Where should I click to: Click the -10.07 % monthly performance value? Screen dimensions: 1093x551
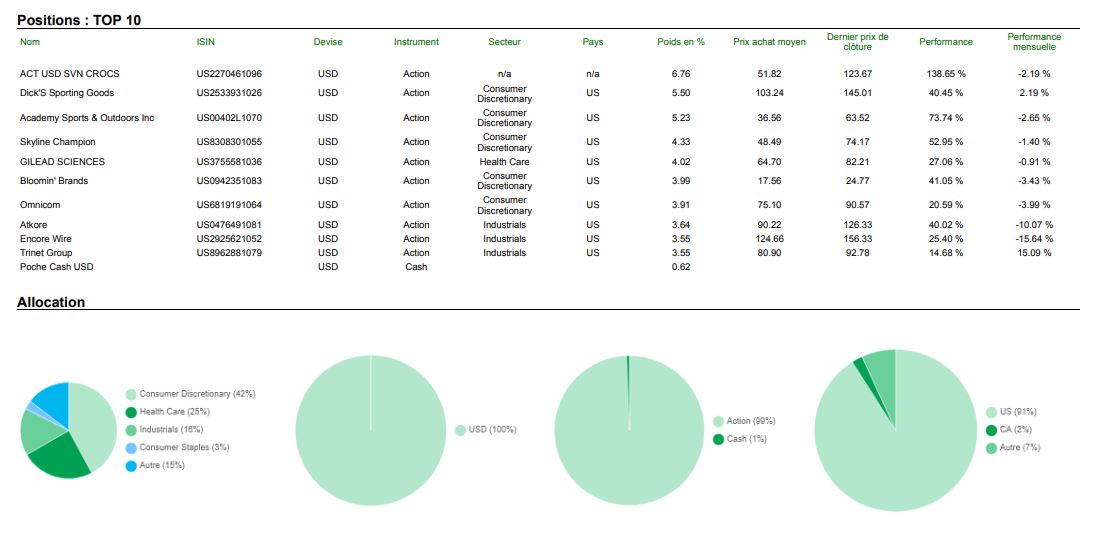click(x=1034, y=225)
